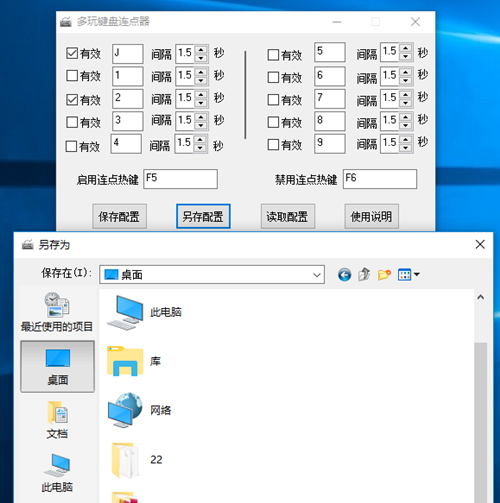500x503 pixels.
Task: Select 最近使用的项目 in the places sidebar
Action: [x=57, y=312]
